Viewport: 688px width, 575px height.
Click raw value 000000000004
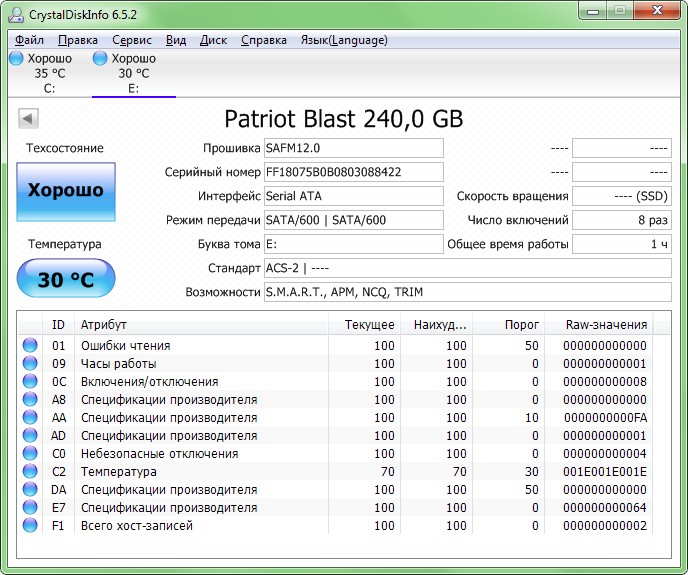tap(605, 453)
